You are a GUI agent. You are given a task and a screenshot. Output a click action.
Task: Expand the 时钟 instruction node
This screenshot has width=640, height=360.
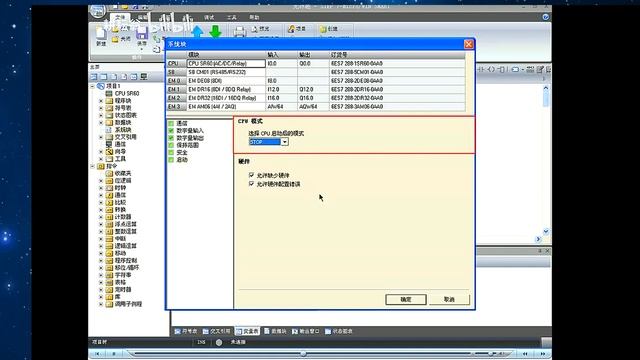(101, 188)
